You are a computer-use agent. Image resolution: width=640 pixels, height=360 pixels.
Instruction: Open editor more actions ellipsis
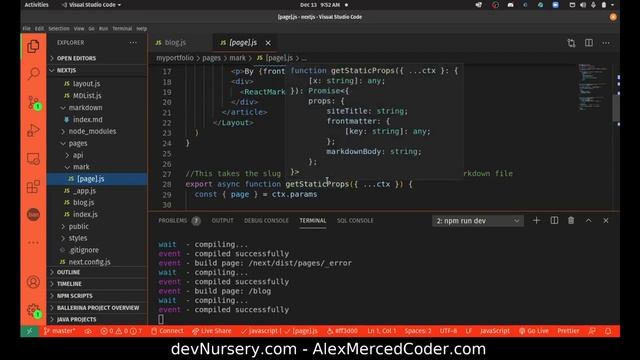click(606, 43)
